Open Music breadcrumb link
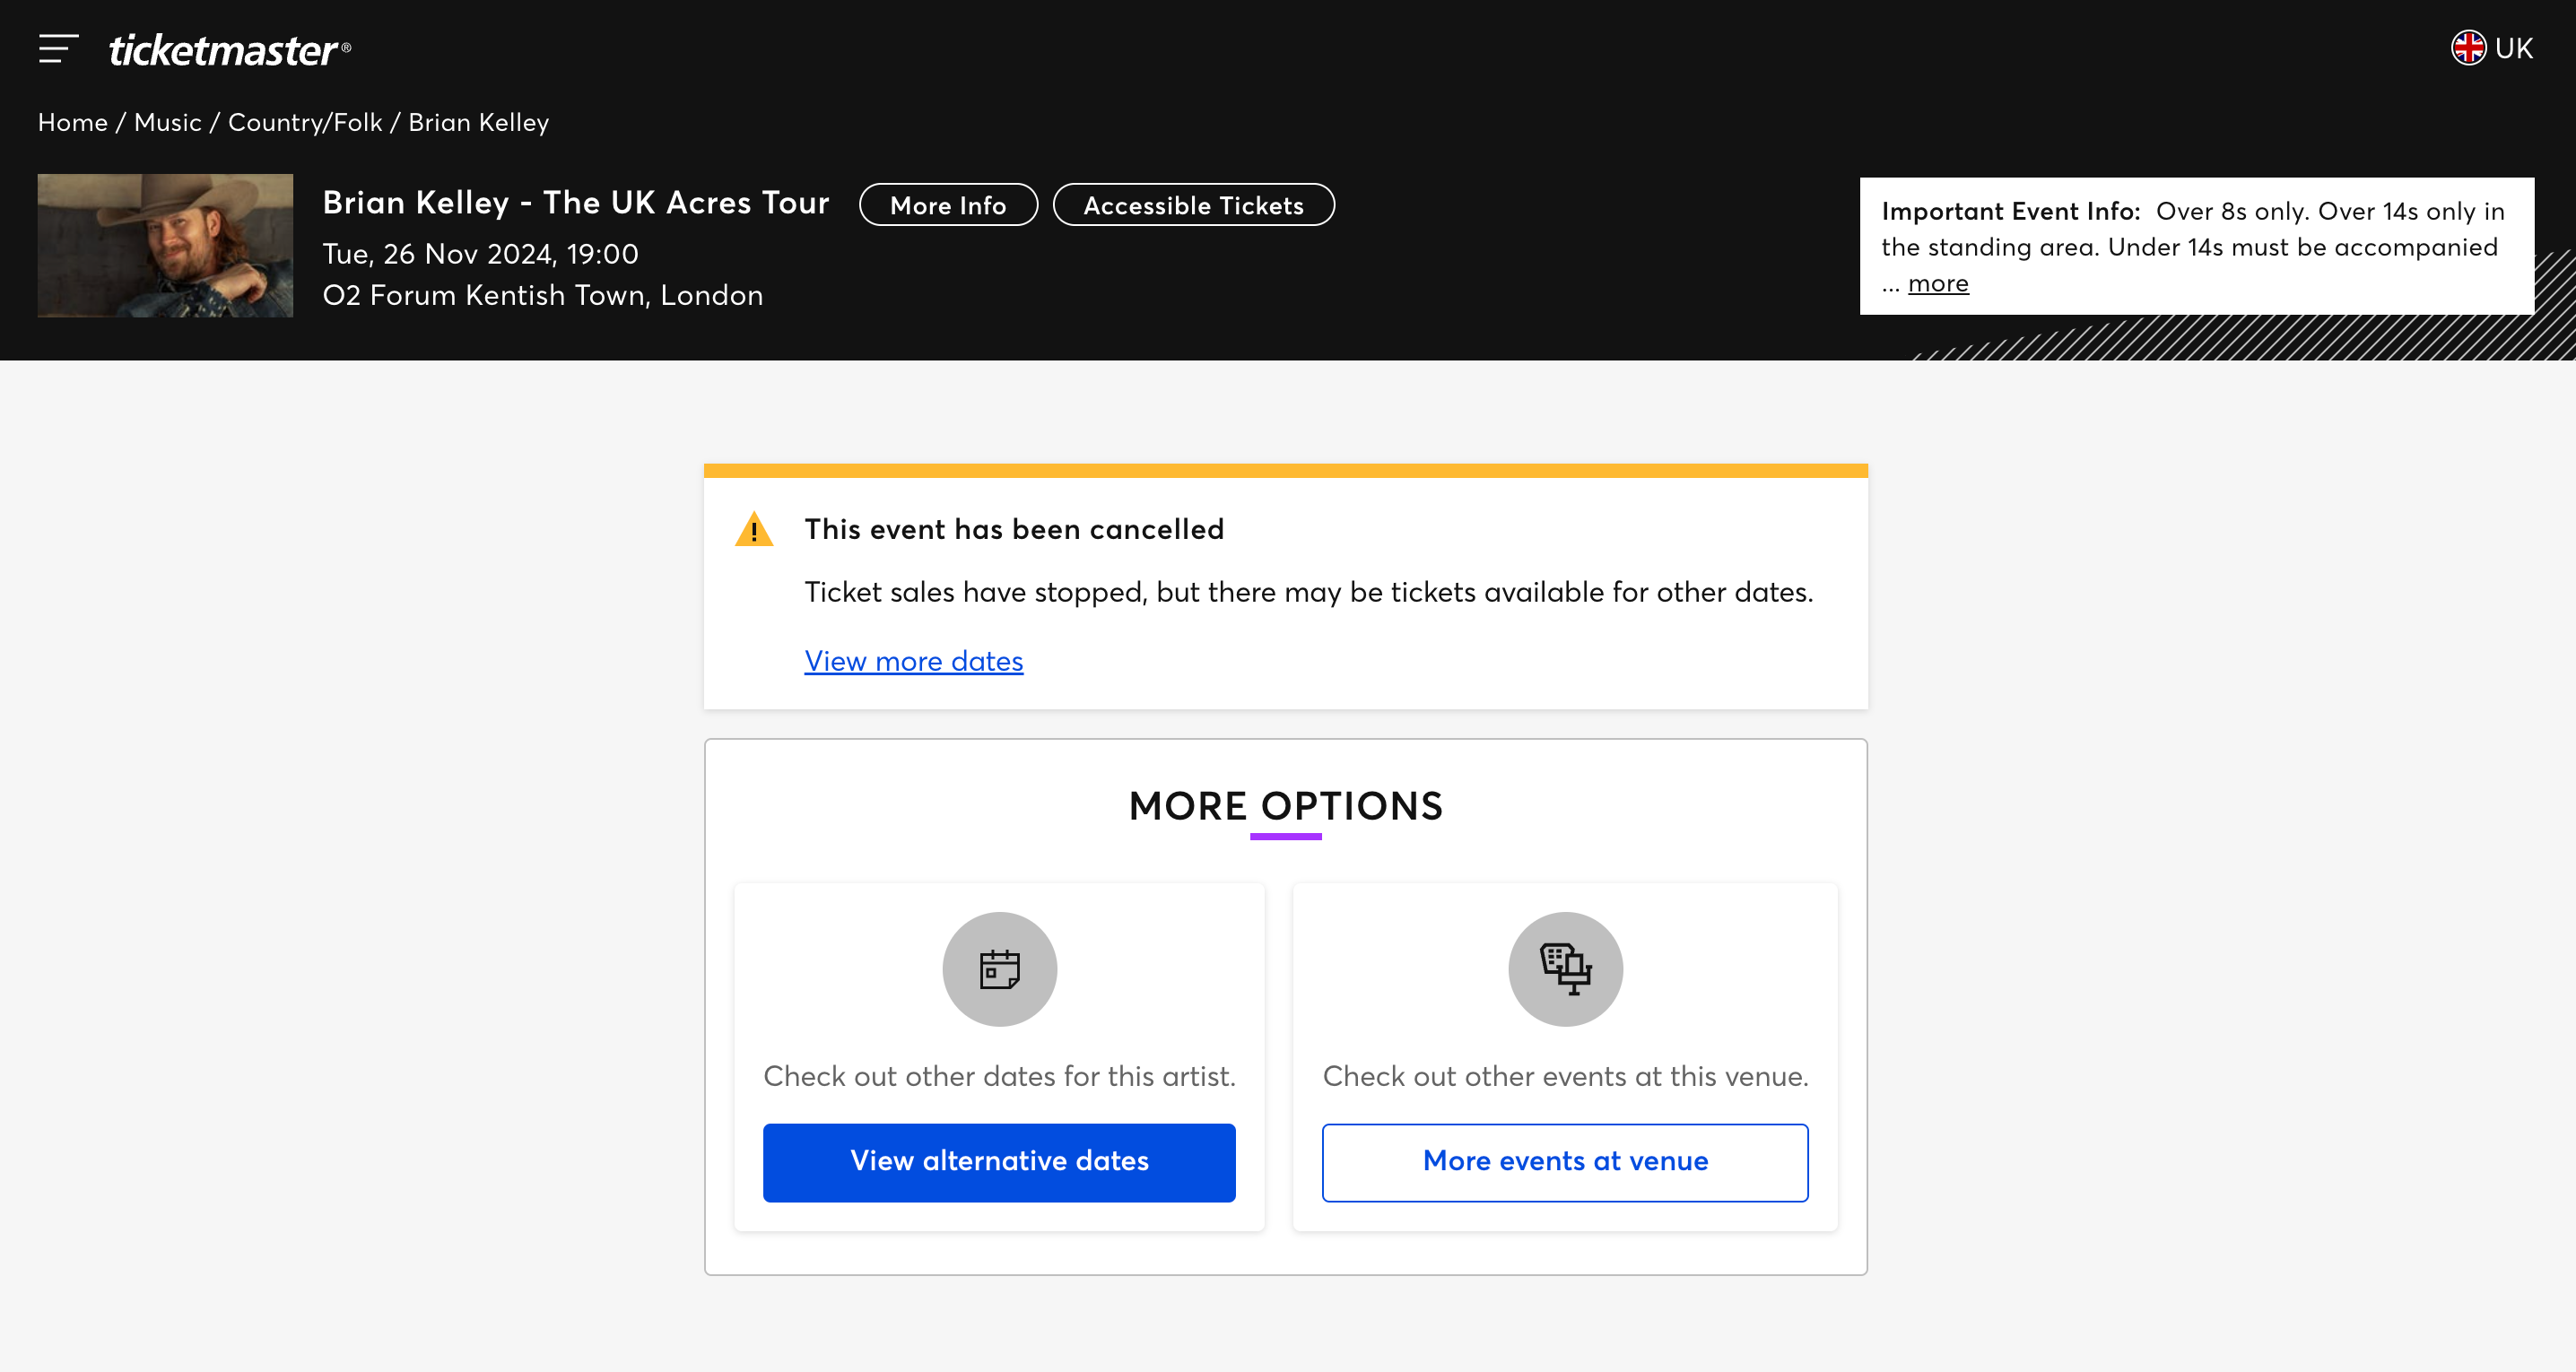Screen dimensions: 2576x1372 tap(167, 122)
